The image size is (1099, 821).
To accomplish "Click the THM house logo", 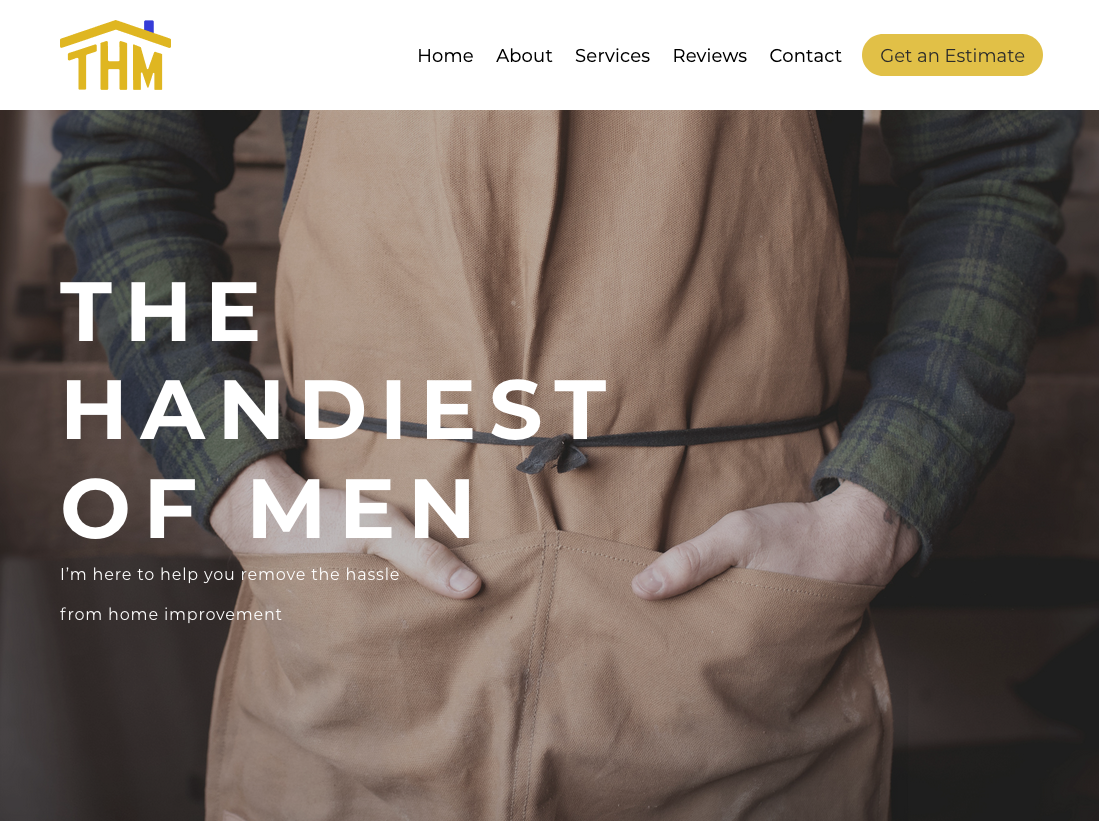I will [x=116, y=55].
